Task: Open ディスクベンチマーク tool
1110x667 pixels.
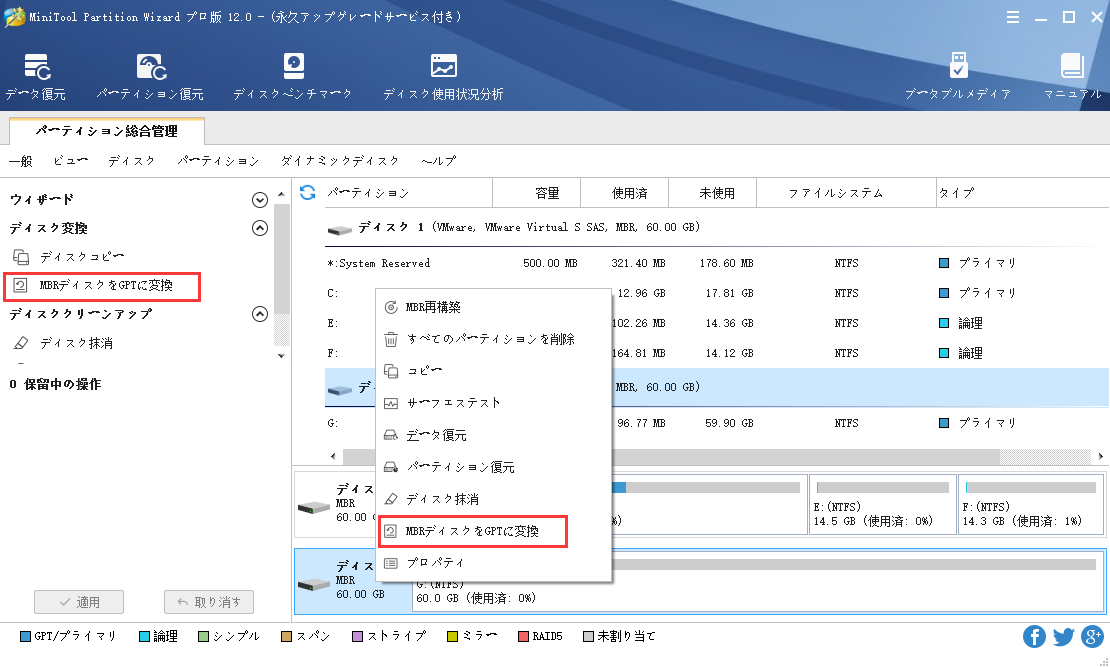Action: click(292, 76)
